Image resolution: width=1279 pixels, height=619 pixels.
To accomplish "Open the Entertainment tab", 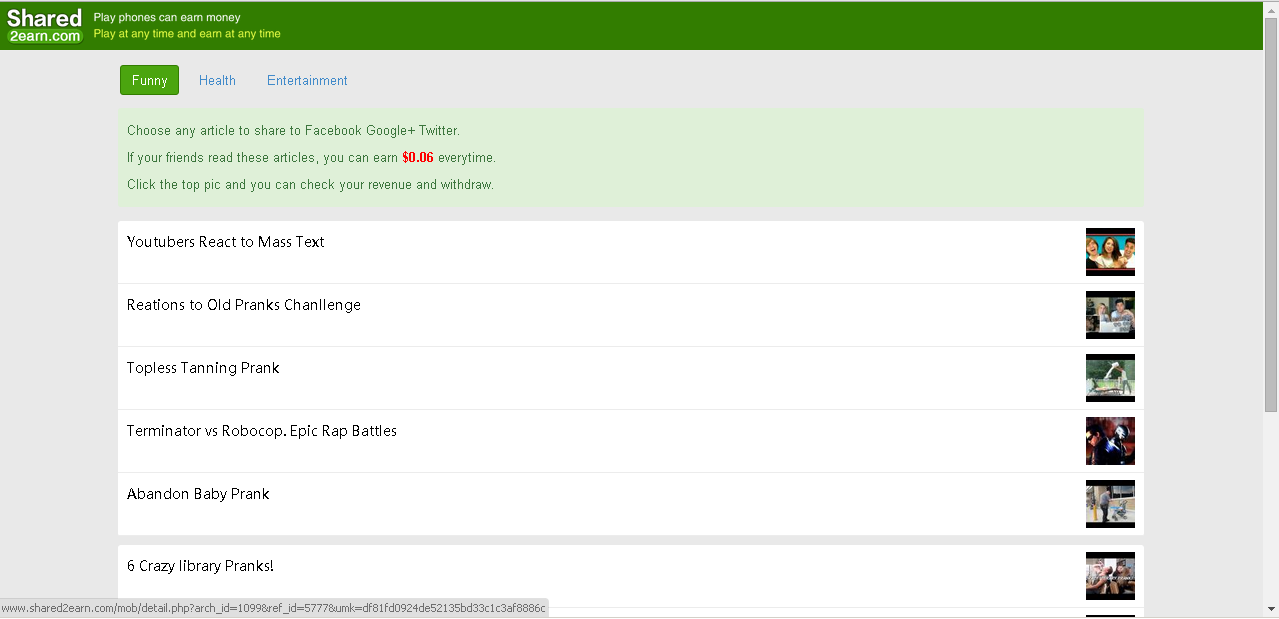I will click(307, 80).
